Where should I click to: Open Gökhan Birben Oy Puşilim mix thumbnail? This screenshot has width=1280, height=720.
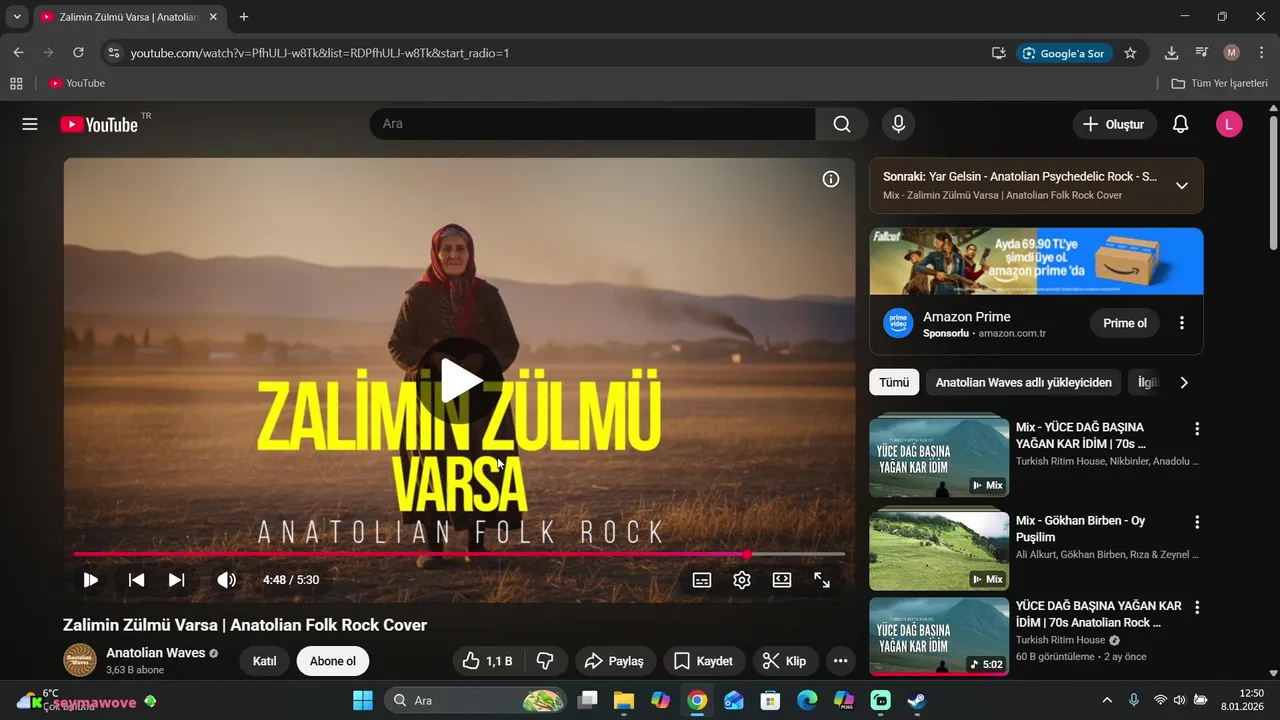(939, 550)
